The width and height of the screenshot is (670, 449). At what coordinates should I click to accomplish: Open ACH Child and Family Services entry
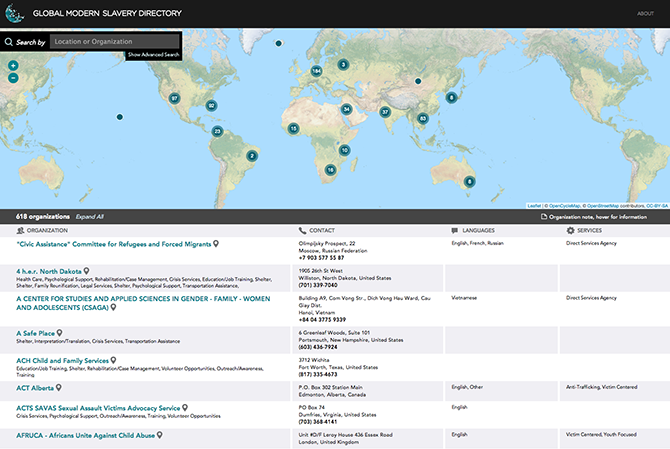(x=63, y=360)
